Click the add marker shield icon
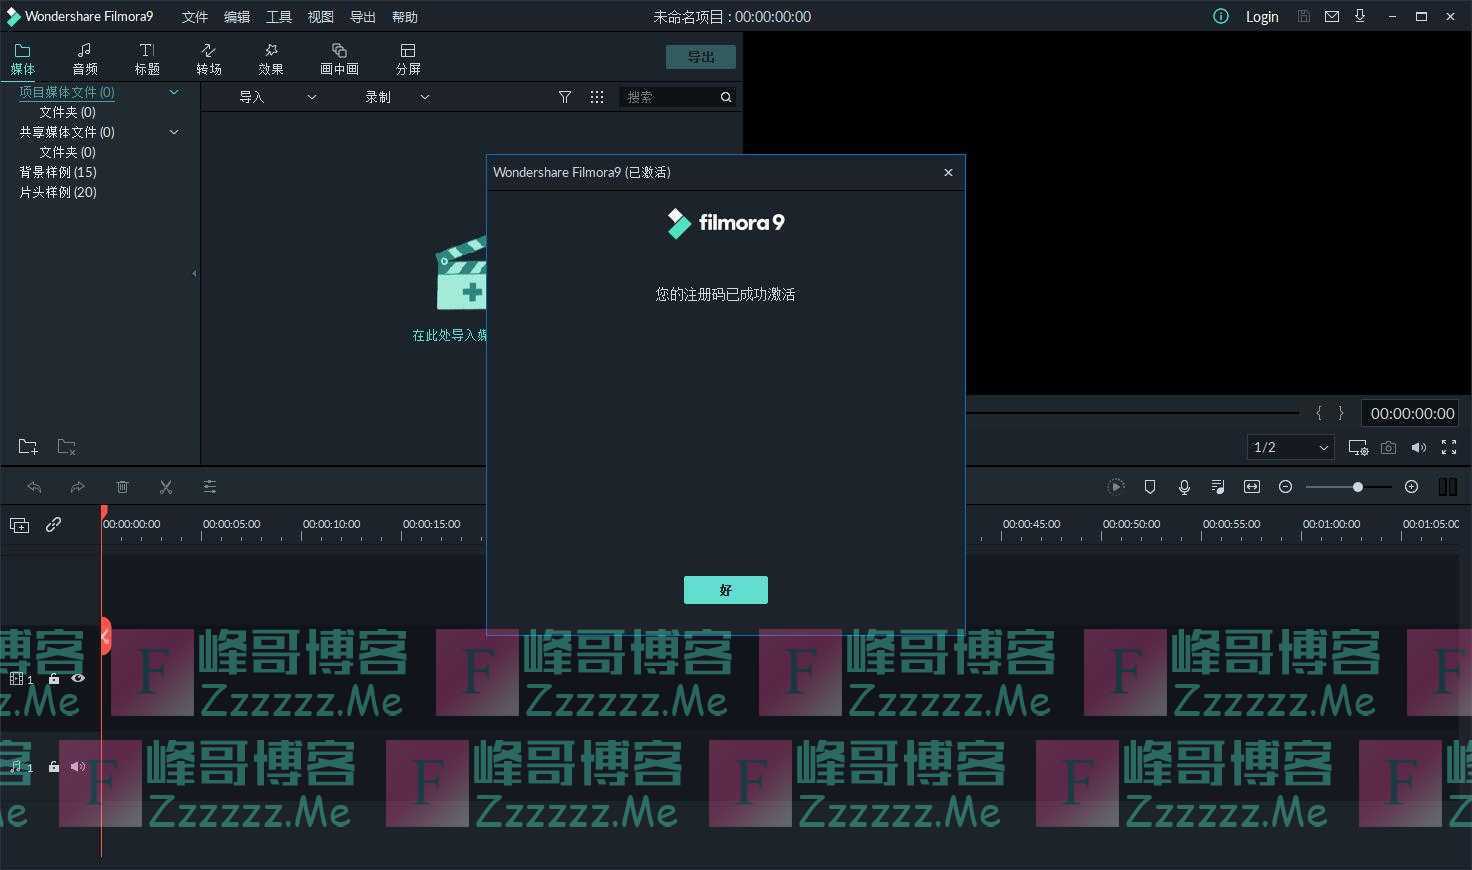The height and width of the screenshot is (870, 1472). coord(1150,487)
